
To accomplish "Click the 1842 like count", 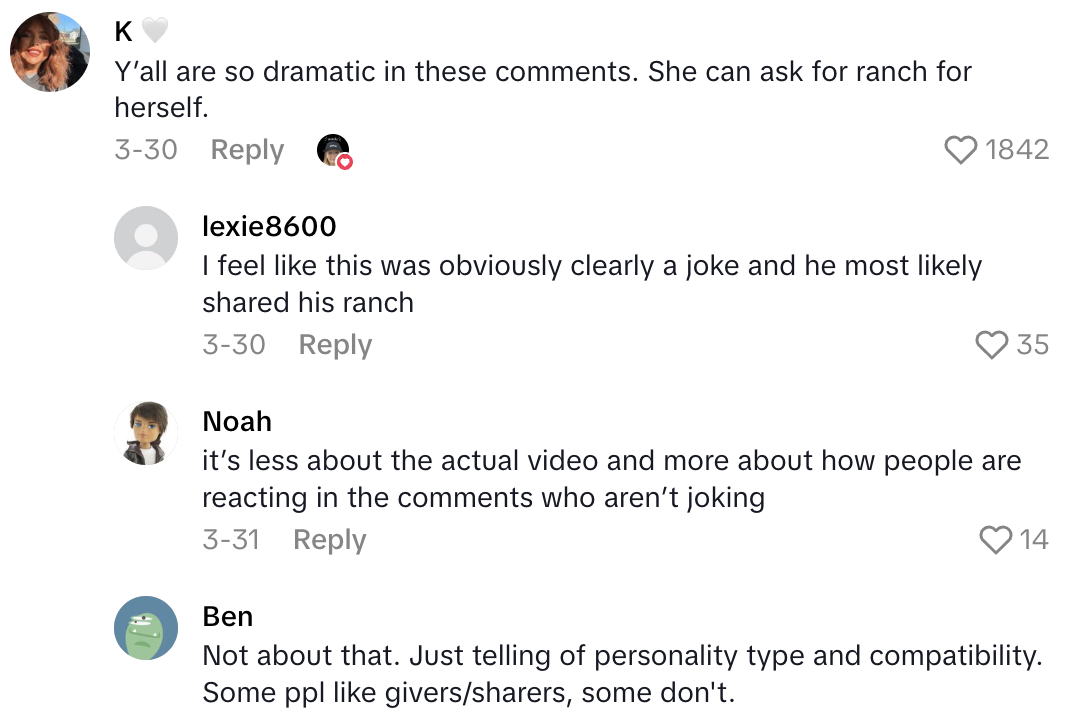I will click(1016, 150).
